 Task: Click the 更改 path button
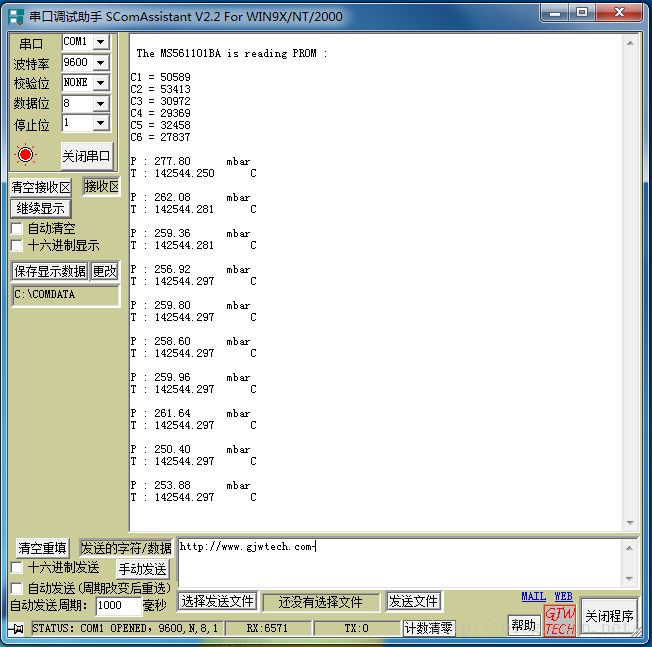pyautogui.click(x=104, y=271)
